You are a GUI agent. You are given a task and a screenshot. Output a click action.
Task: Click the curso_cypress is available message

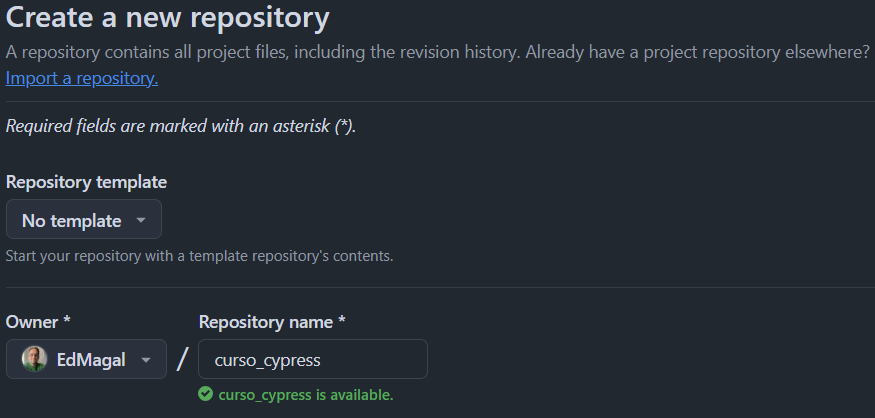click(305, 394)
